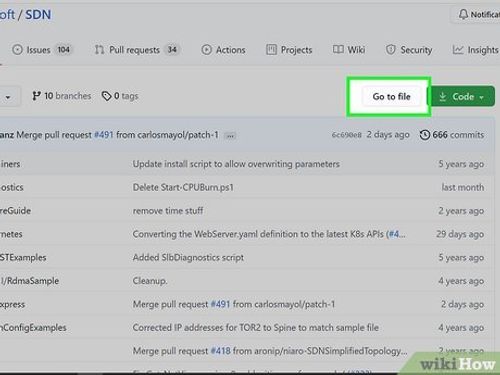Open commit 'Delete Start-CPUBurn.ps1'
Screen dimensions: 500x375
coord(183,187)
